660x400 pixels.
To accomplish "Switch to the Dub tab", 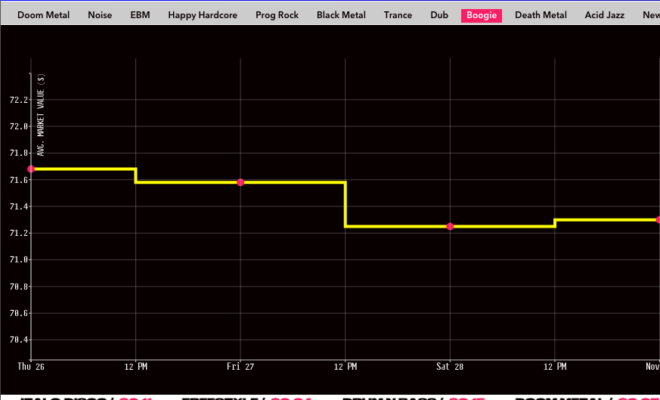I will tap(439, 15).
